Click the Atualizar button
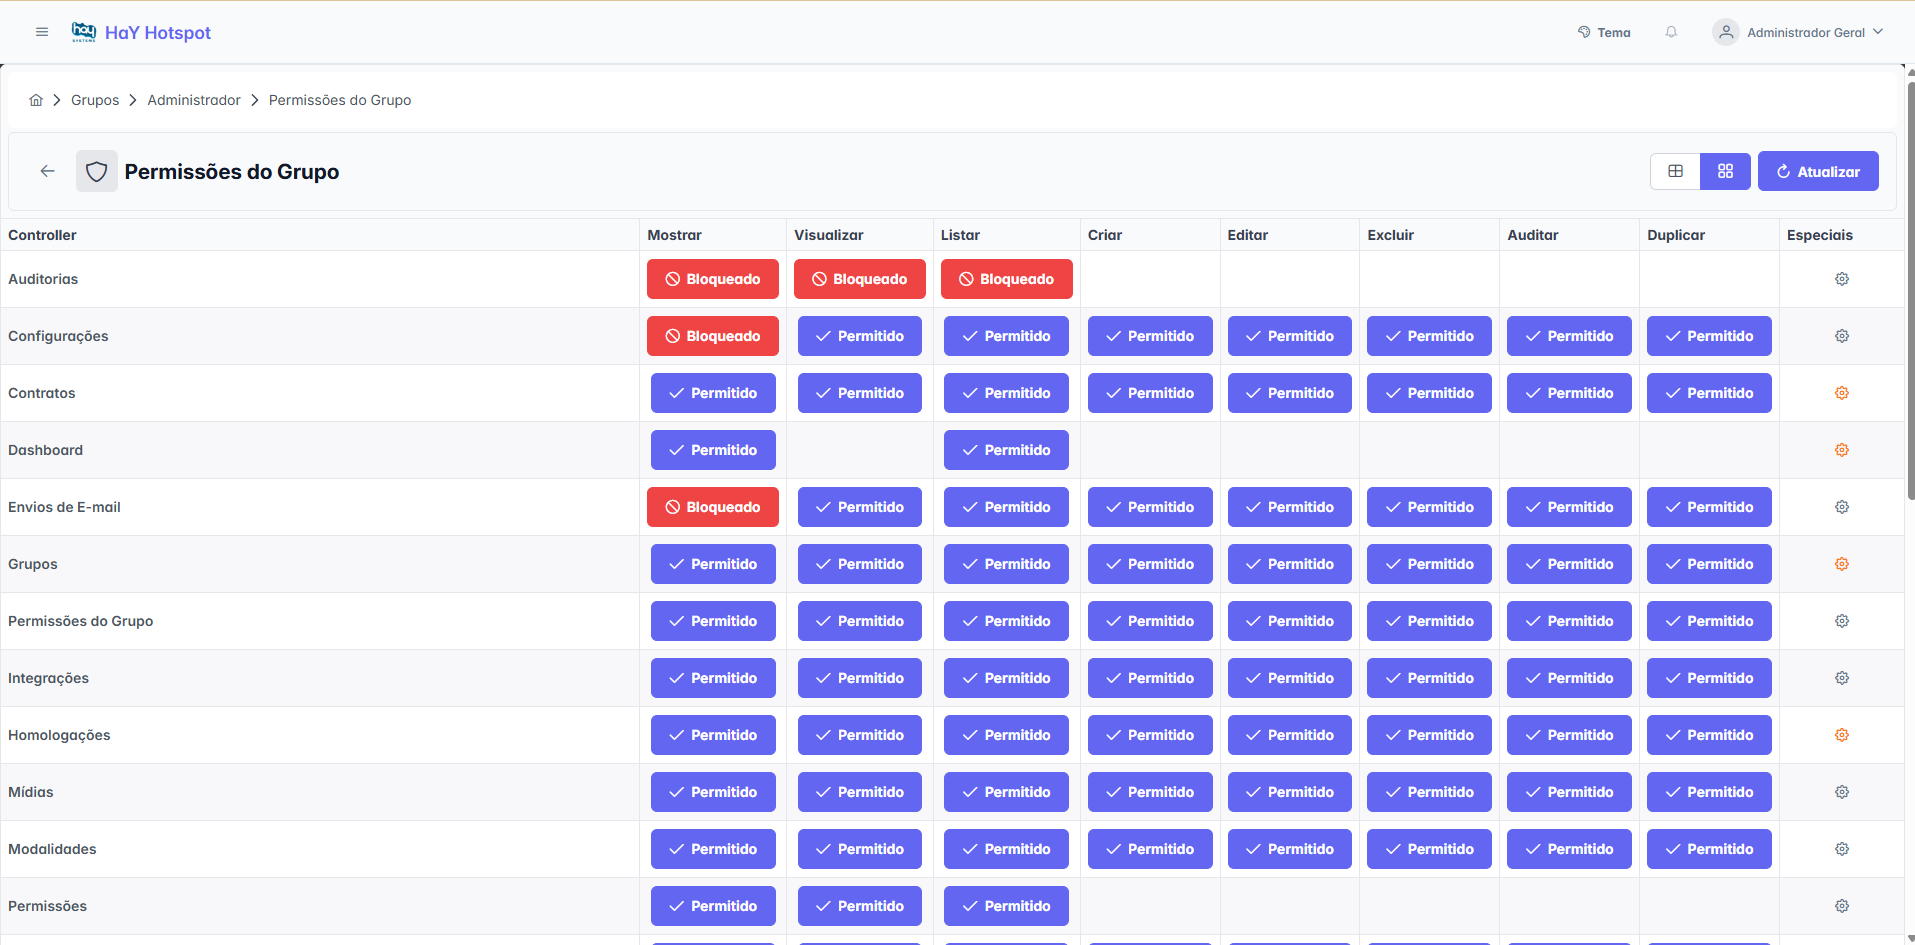This screenshot has height=945, width=1915. [x=1818, y=171]
